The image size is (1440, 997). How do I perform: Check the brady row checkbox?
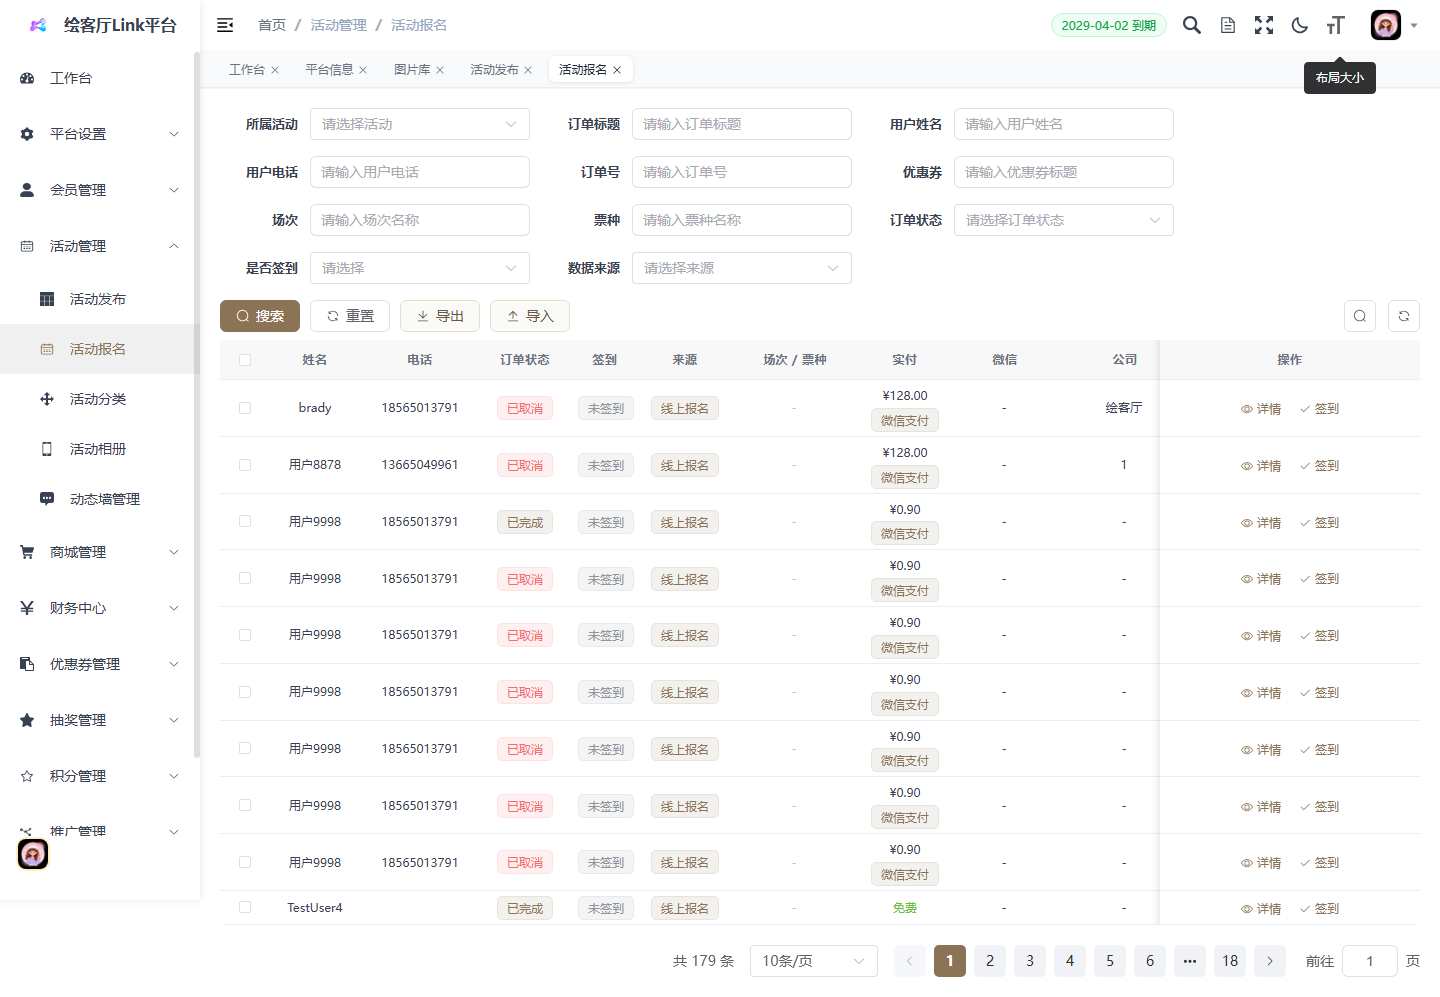pyautogui.click(x=245, y=408)
